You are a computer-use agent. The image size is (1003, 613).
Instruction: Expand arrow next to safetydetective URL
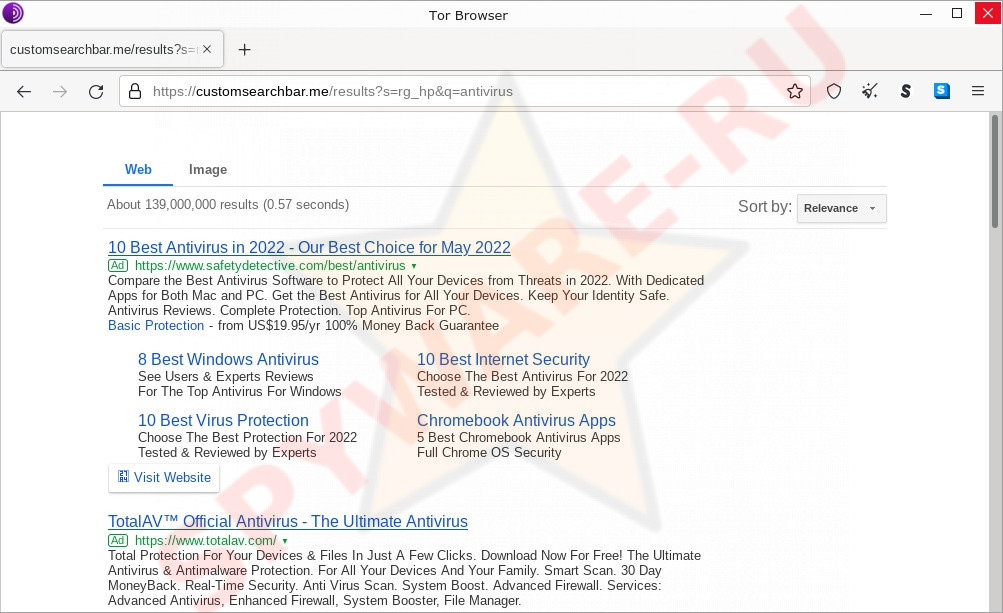[x=414, y=266]
